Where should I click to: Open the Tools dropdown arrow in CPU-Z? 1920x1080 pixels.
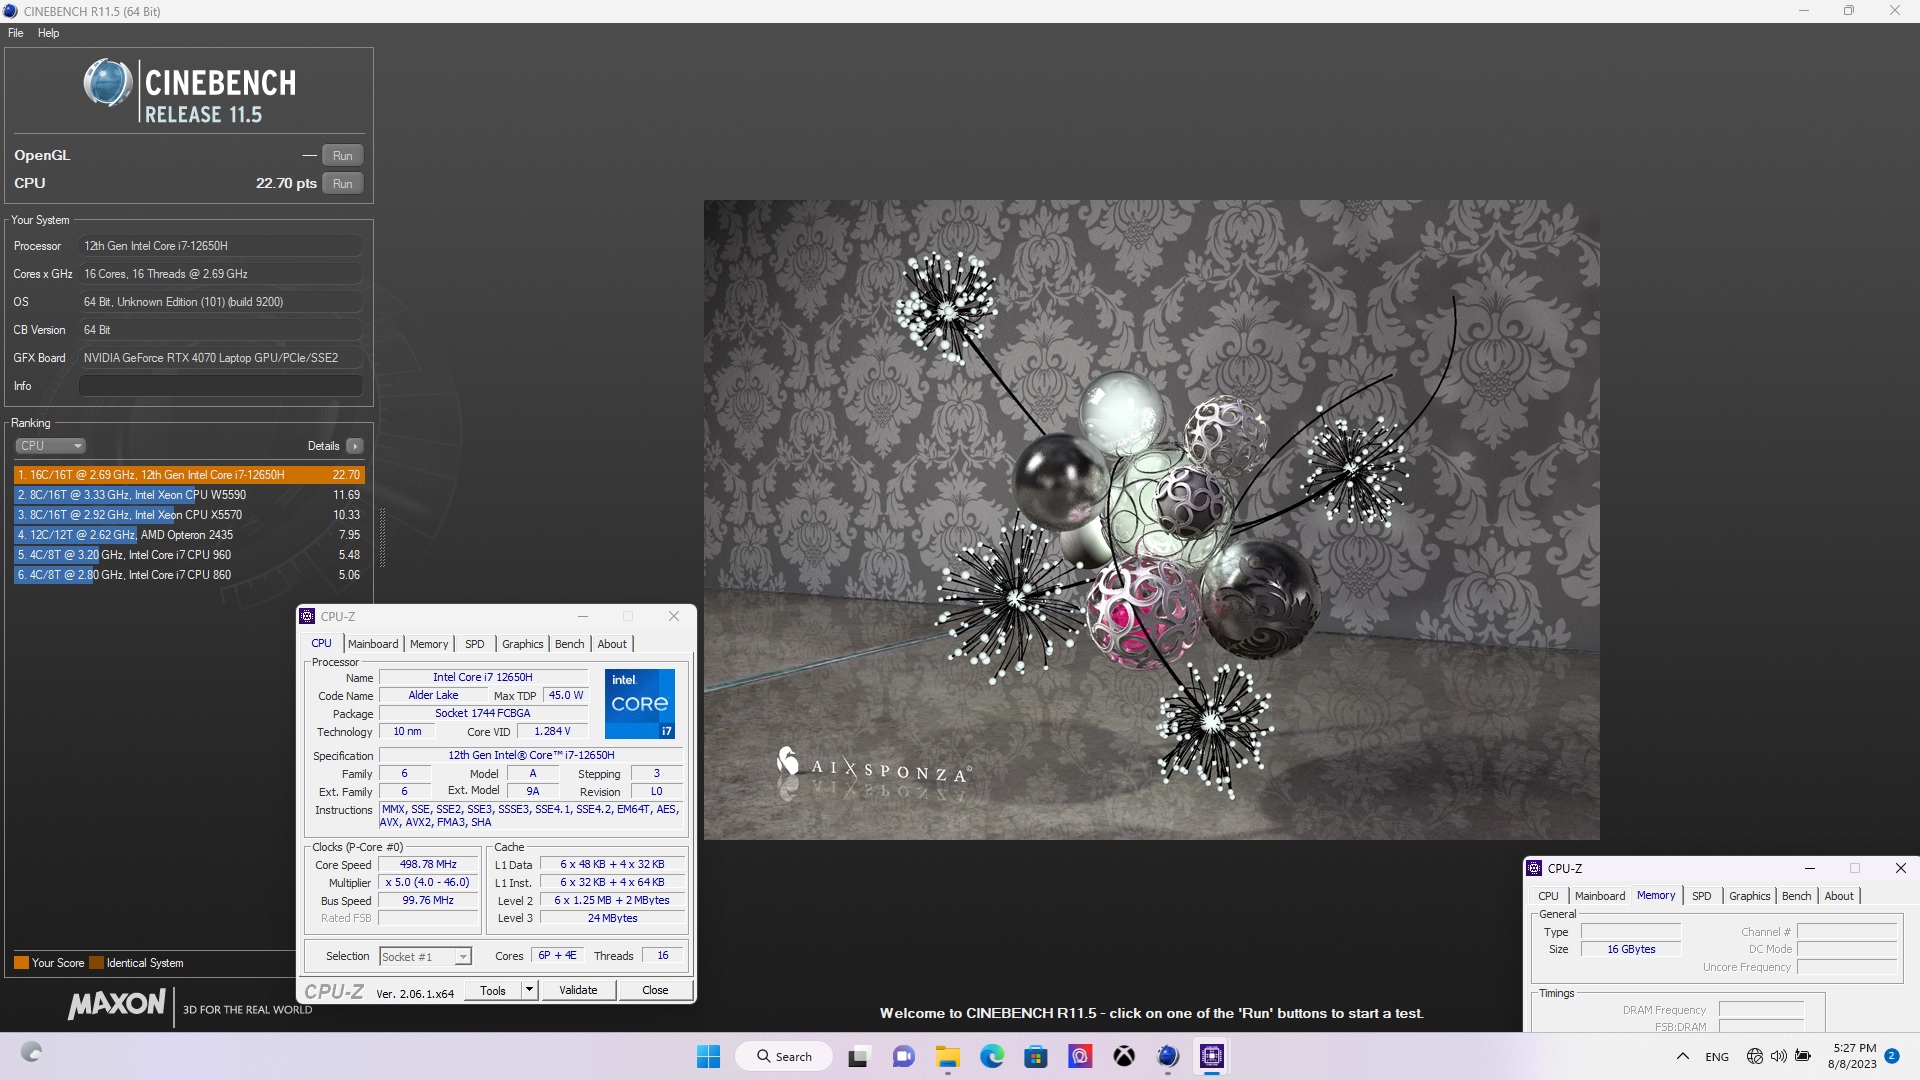[x=530, y=991]
